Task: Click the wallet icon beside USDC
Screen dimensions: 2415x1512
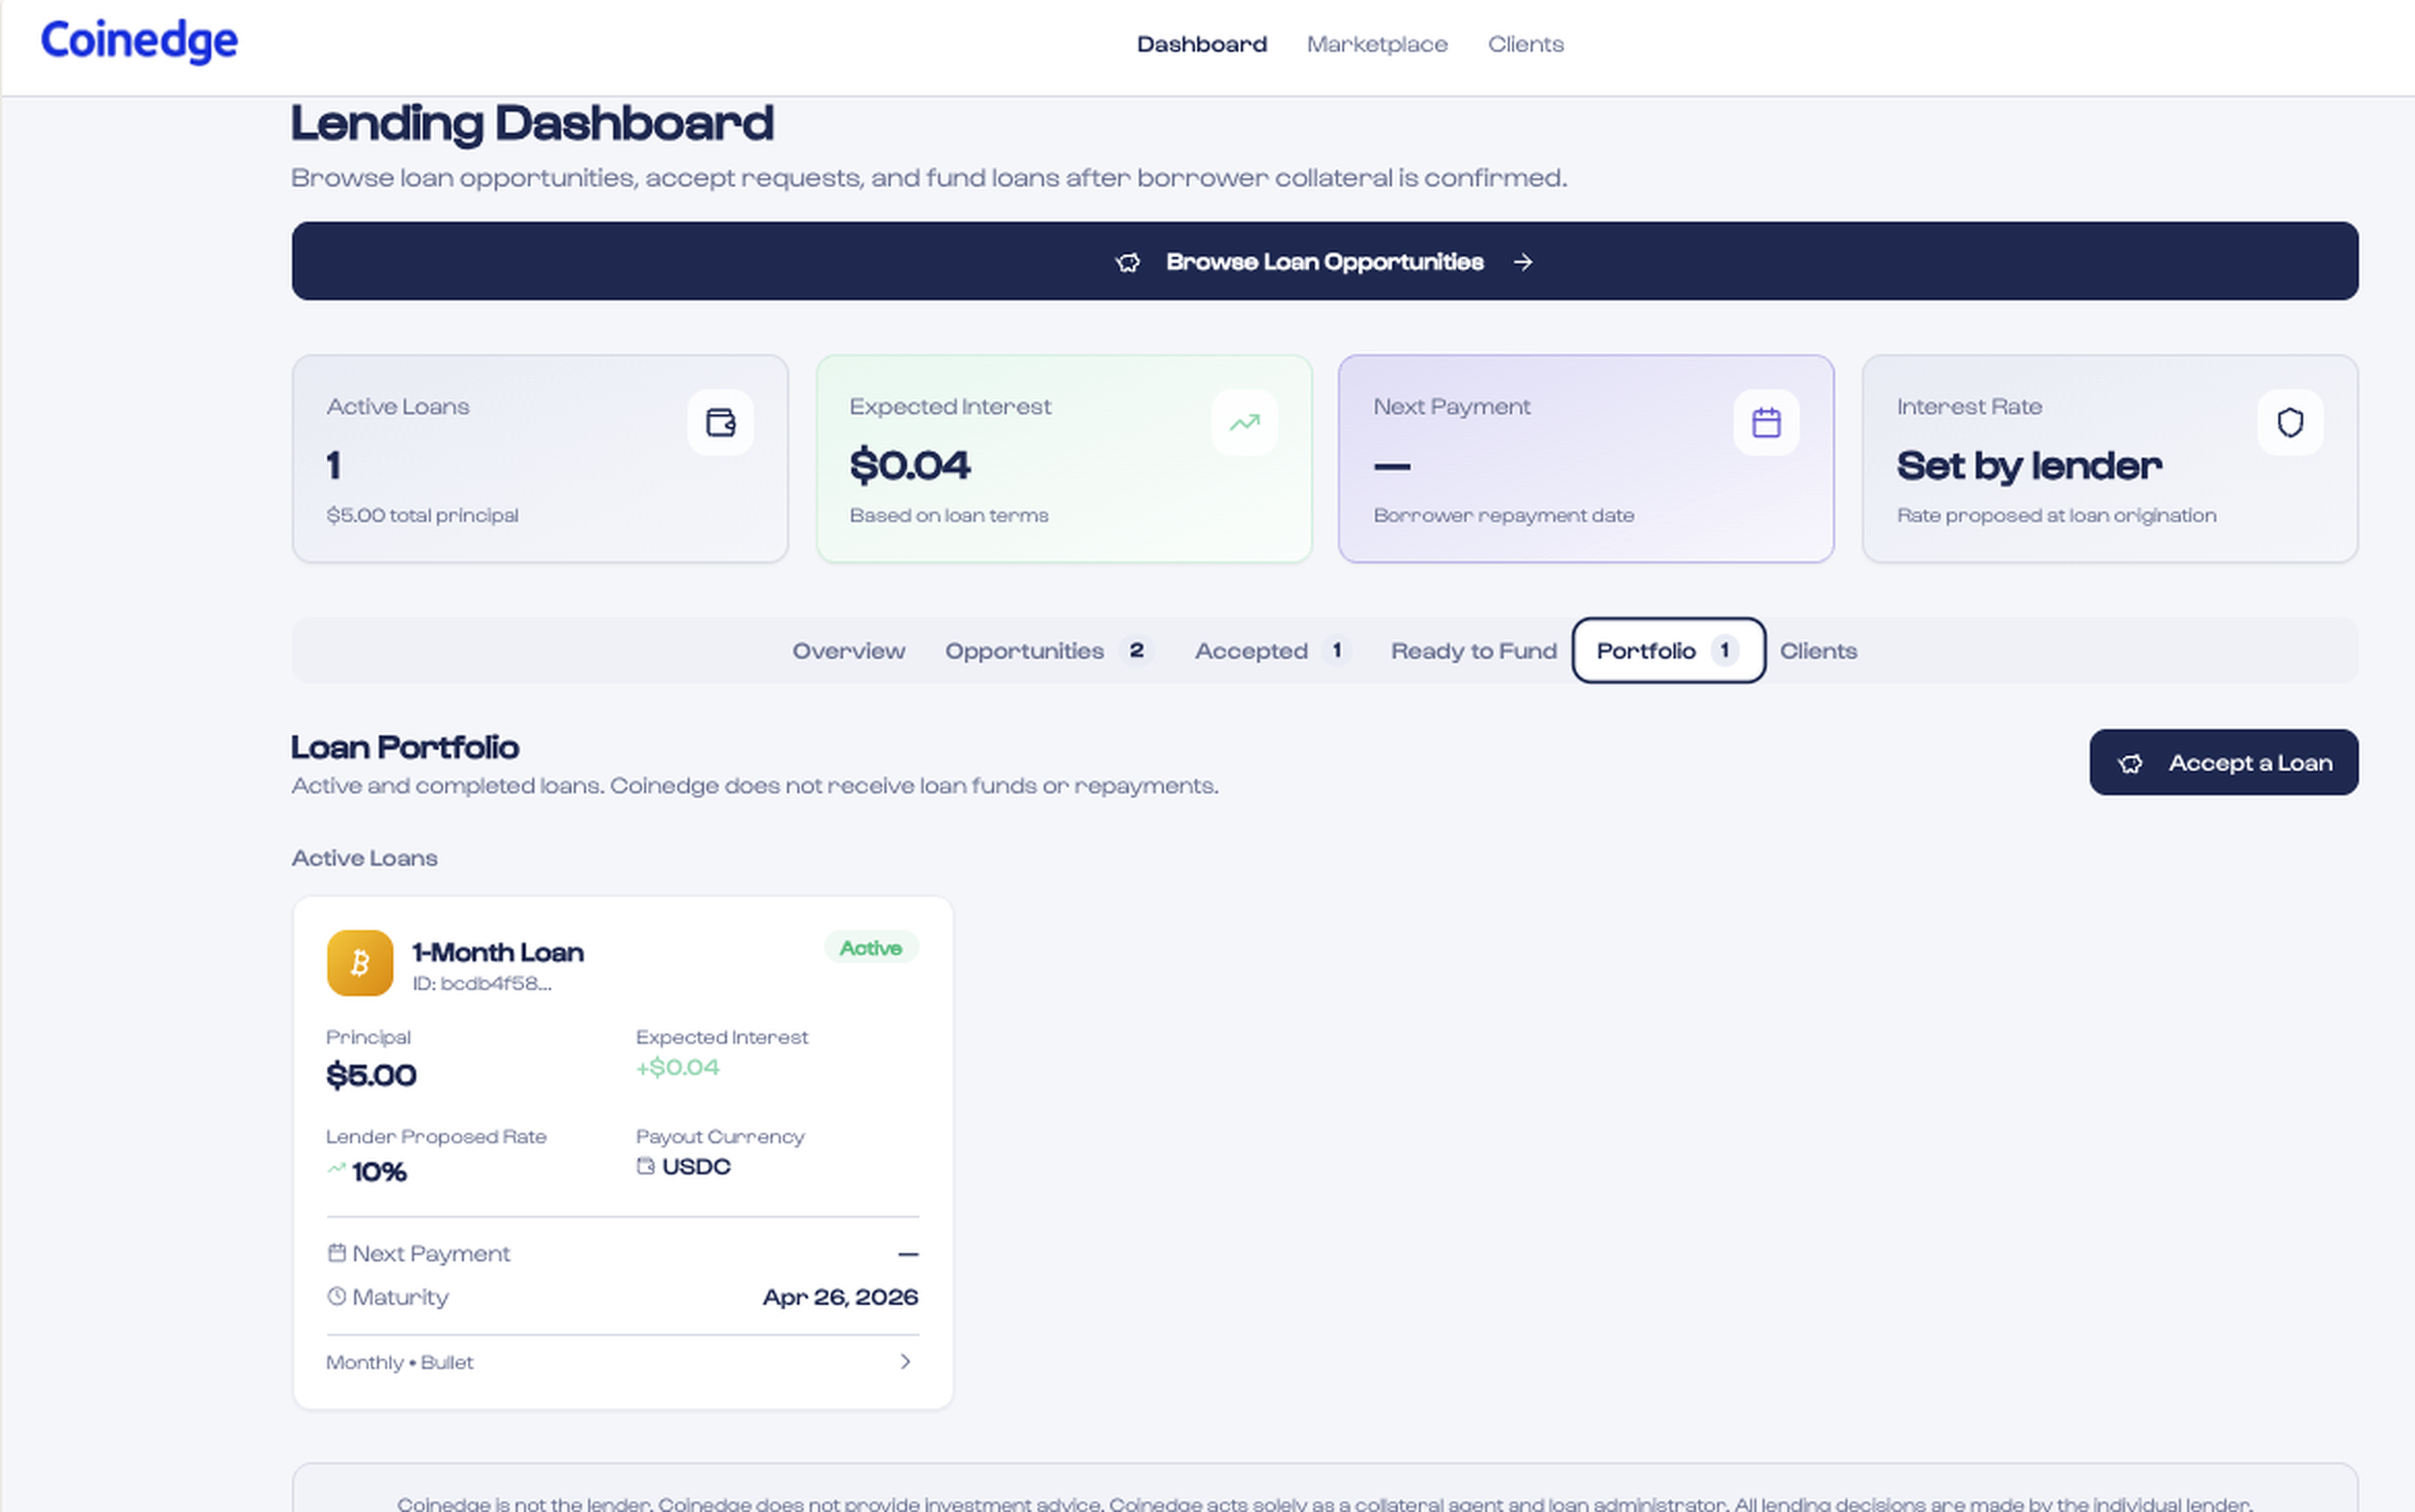Action: [645, 1166]
